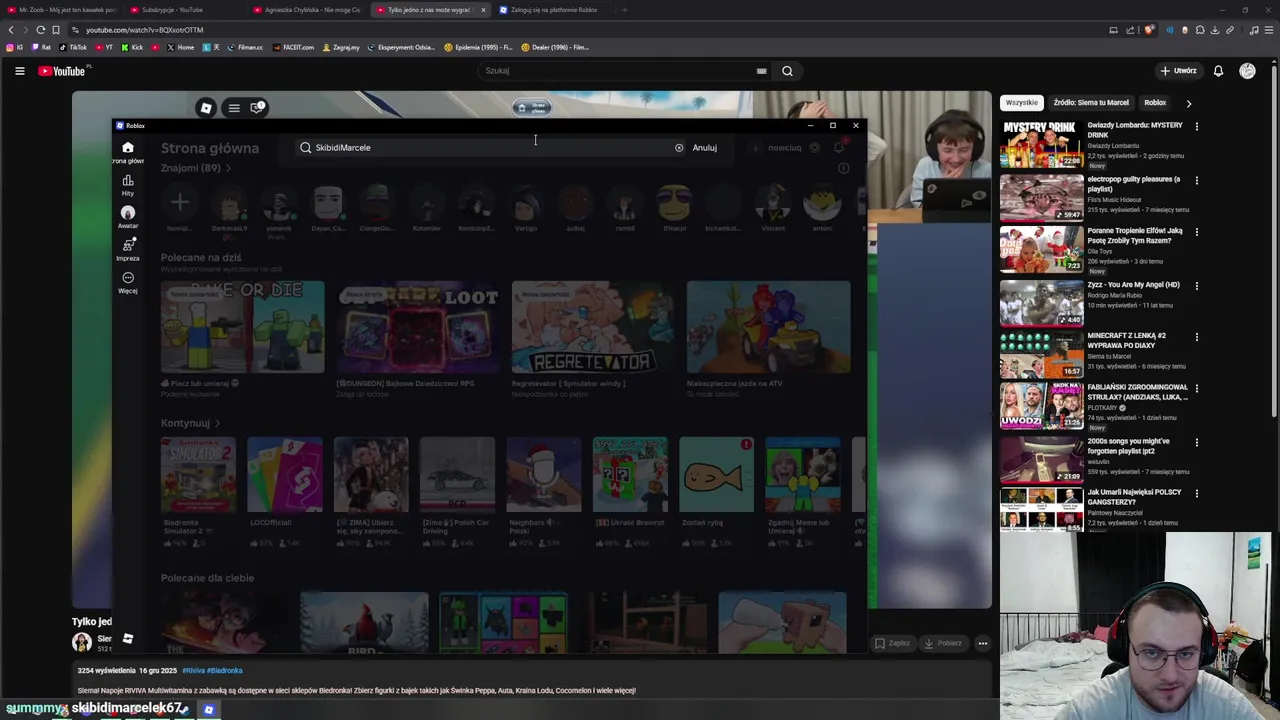1280x720 pixels.
Task: Open YouTube notifications bell
Action: click(1218, 71)
